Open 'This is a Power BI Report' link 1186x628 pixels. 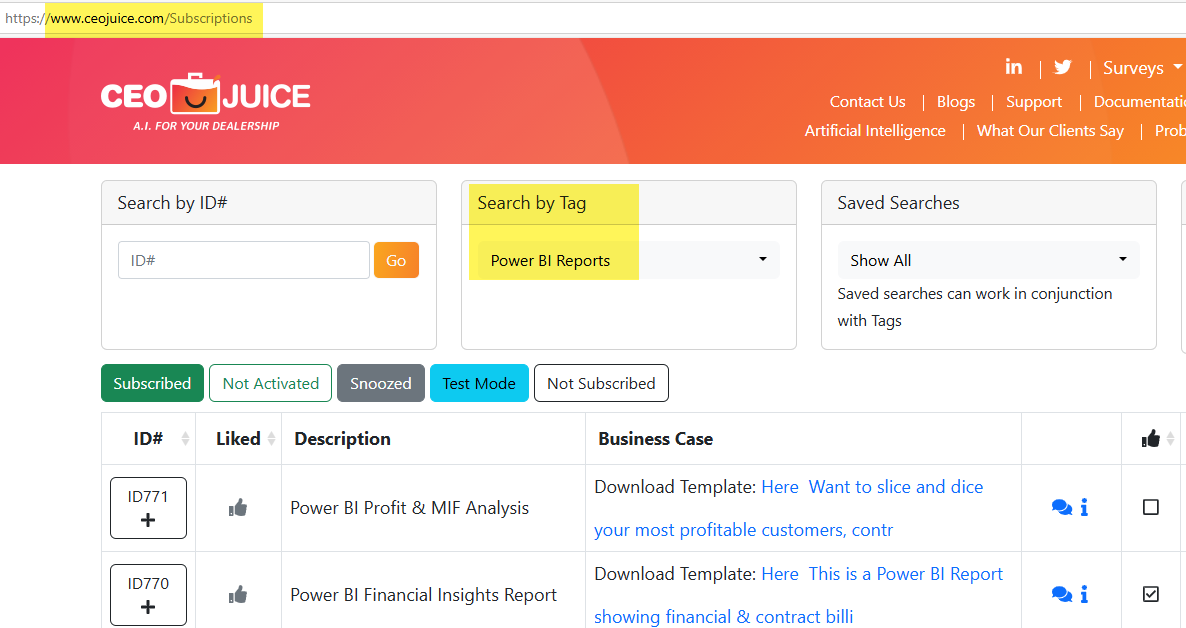click(x=905, y=574)
